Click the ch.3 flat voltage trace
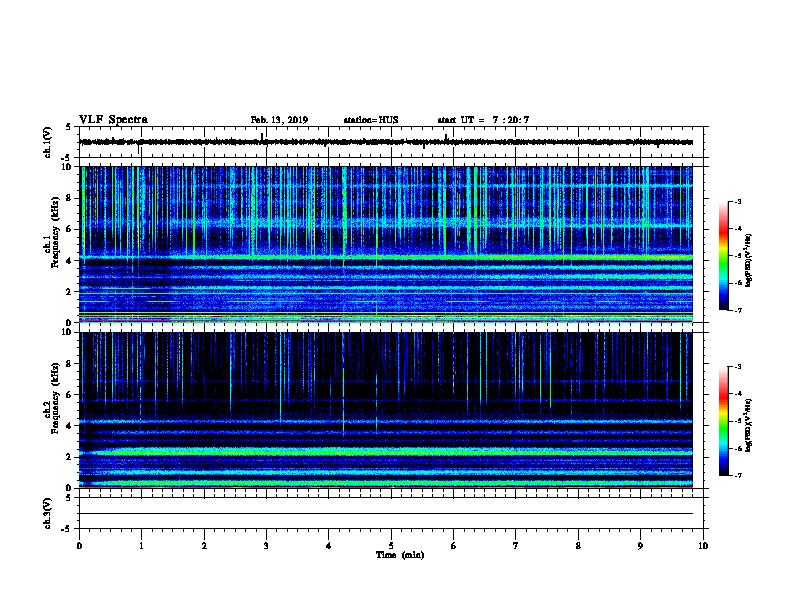Screen dimensions: 792x612 pyautogui.click(x=386, y=514)
